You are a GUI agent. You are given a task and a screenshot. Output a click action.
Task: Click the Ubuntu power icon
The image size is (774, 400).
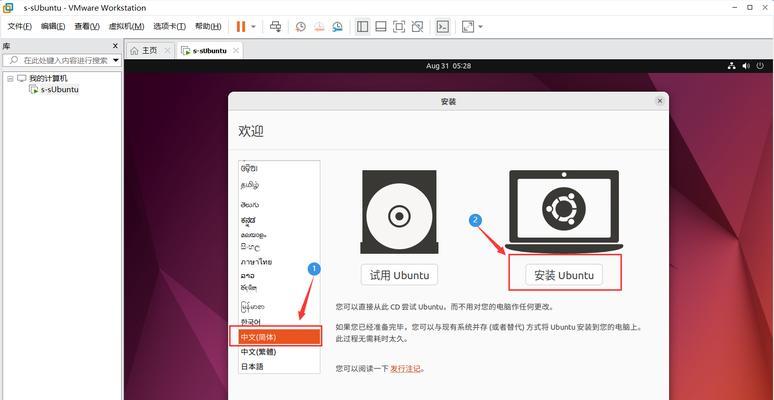point(760,66)
